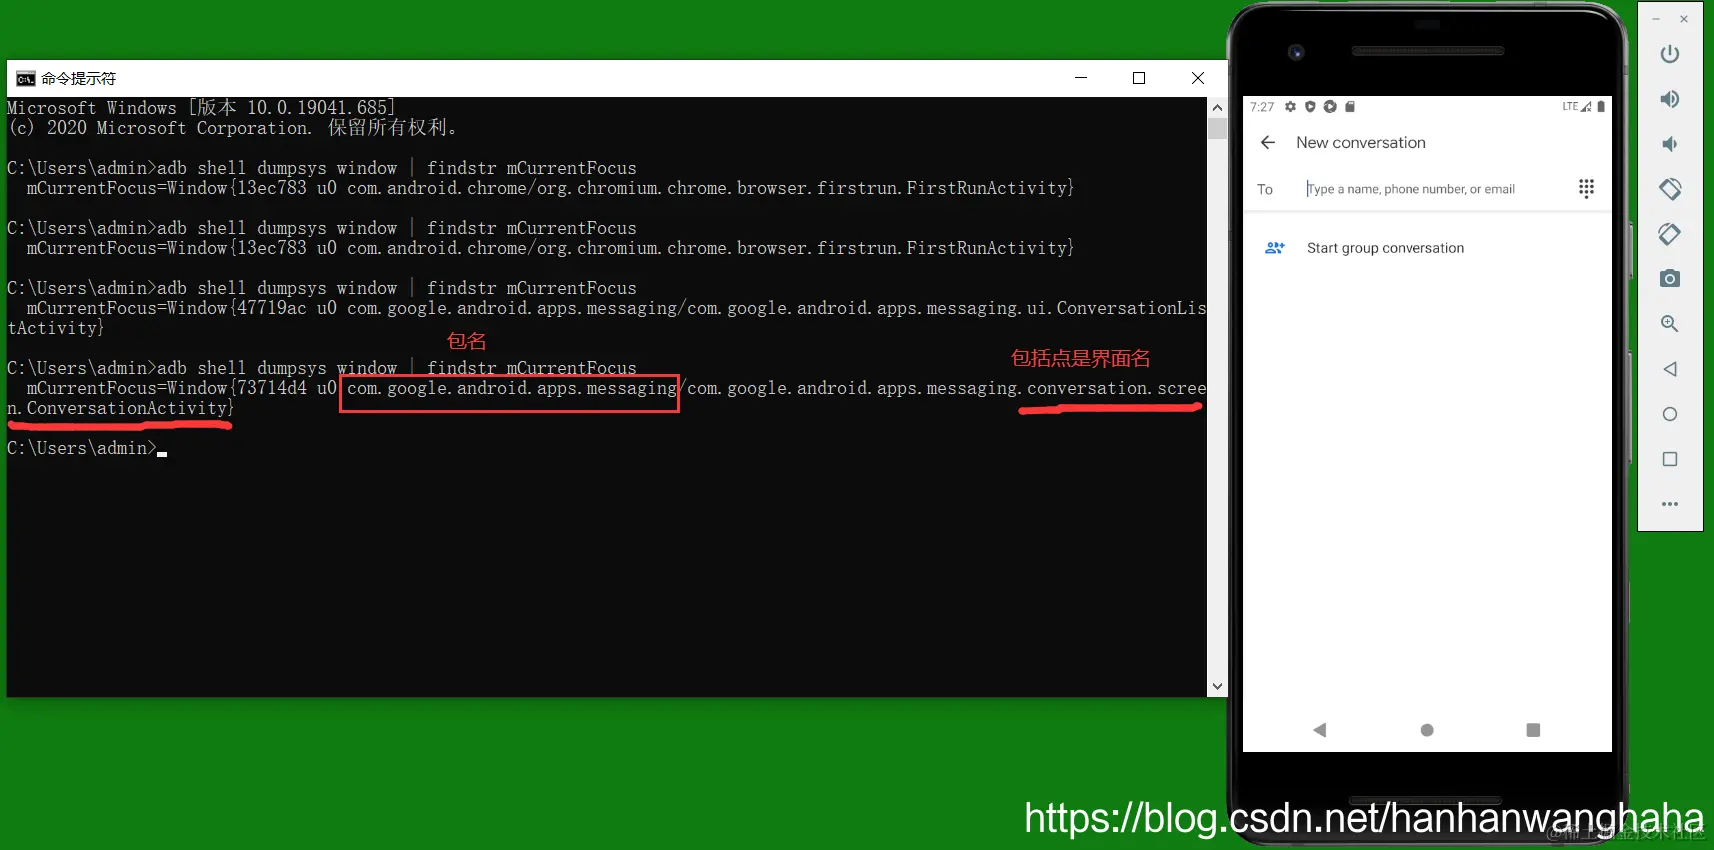Tap the LTE signal indicator in status bar

pyautogui.click(x=1577, y=106)
